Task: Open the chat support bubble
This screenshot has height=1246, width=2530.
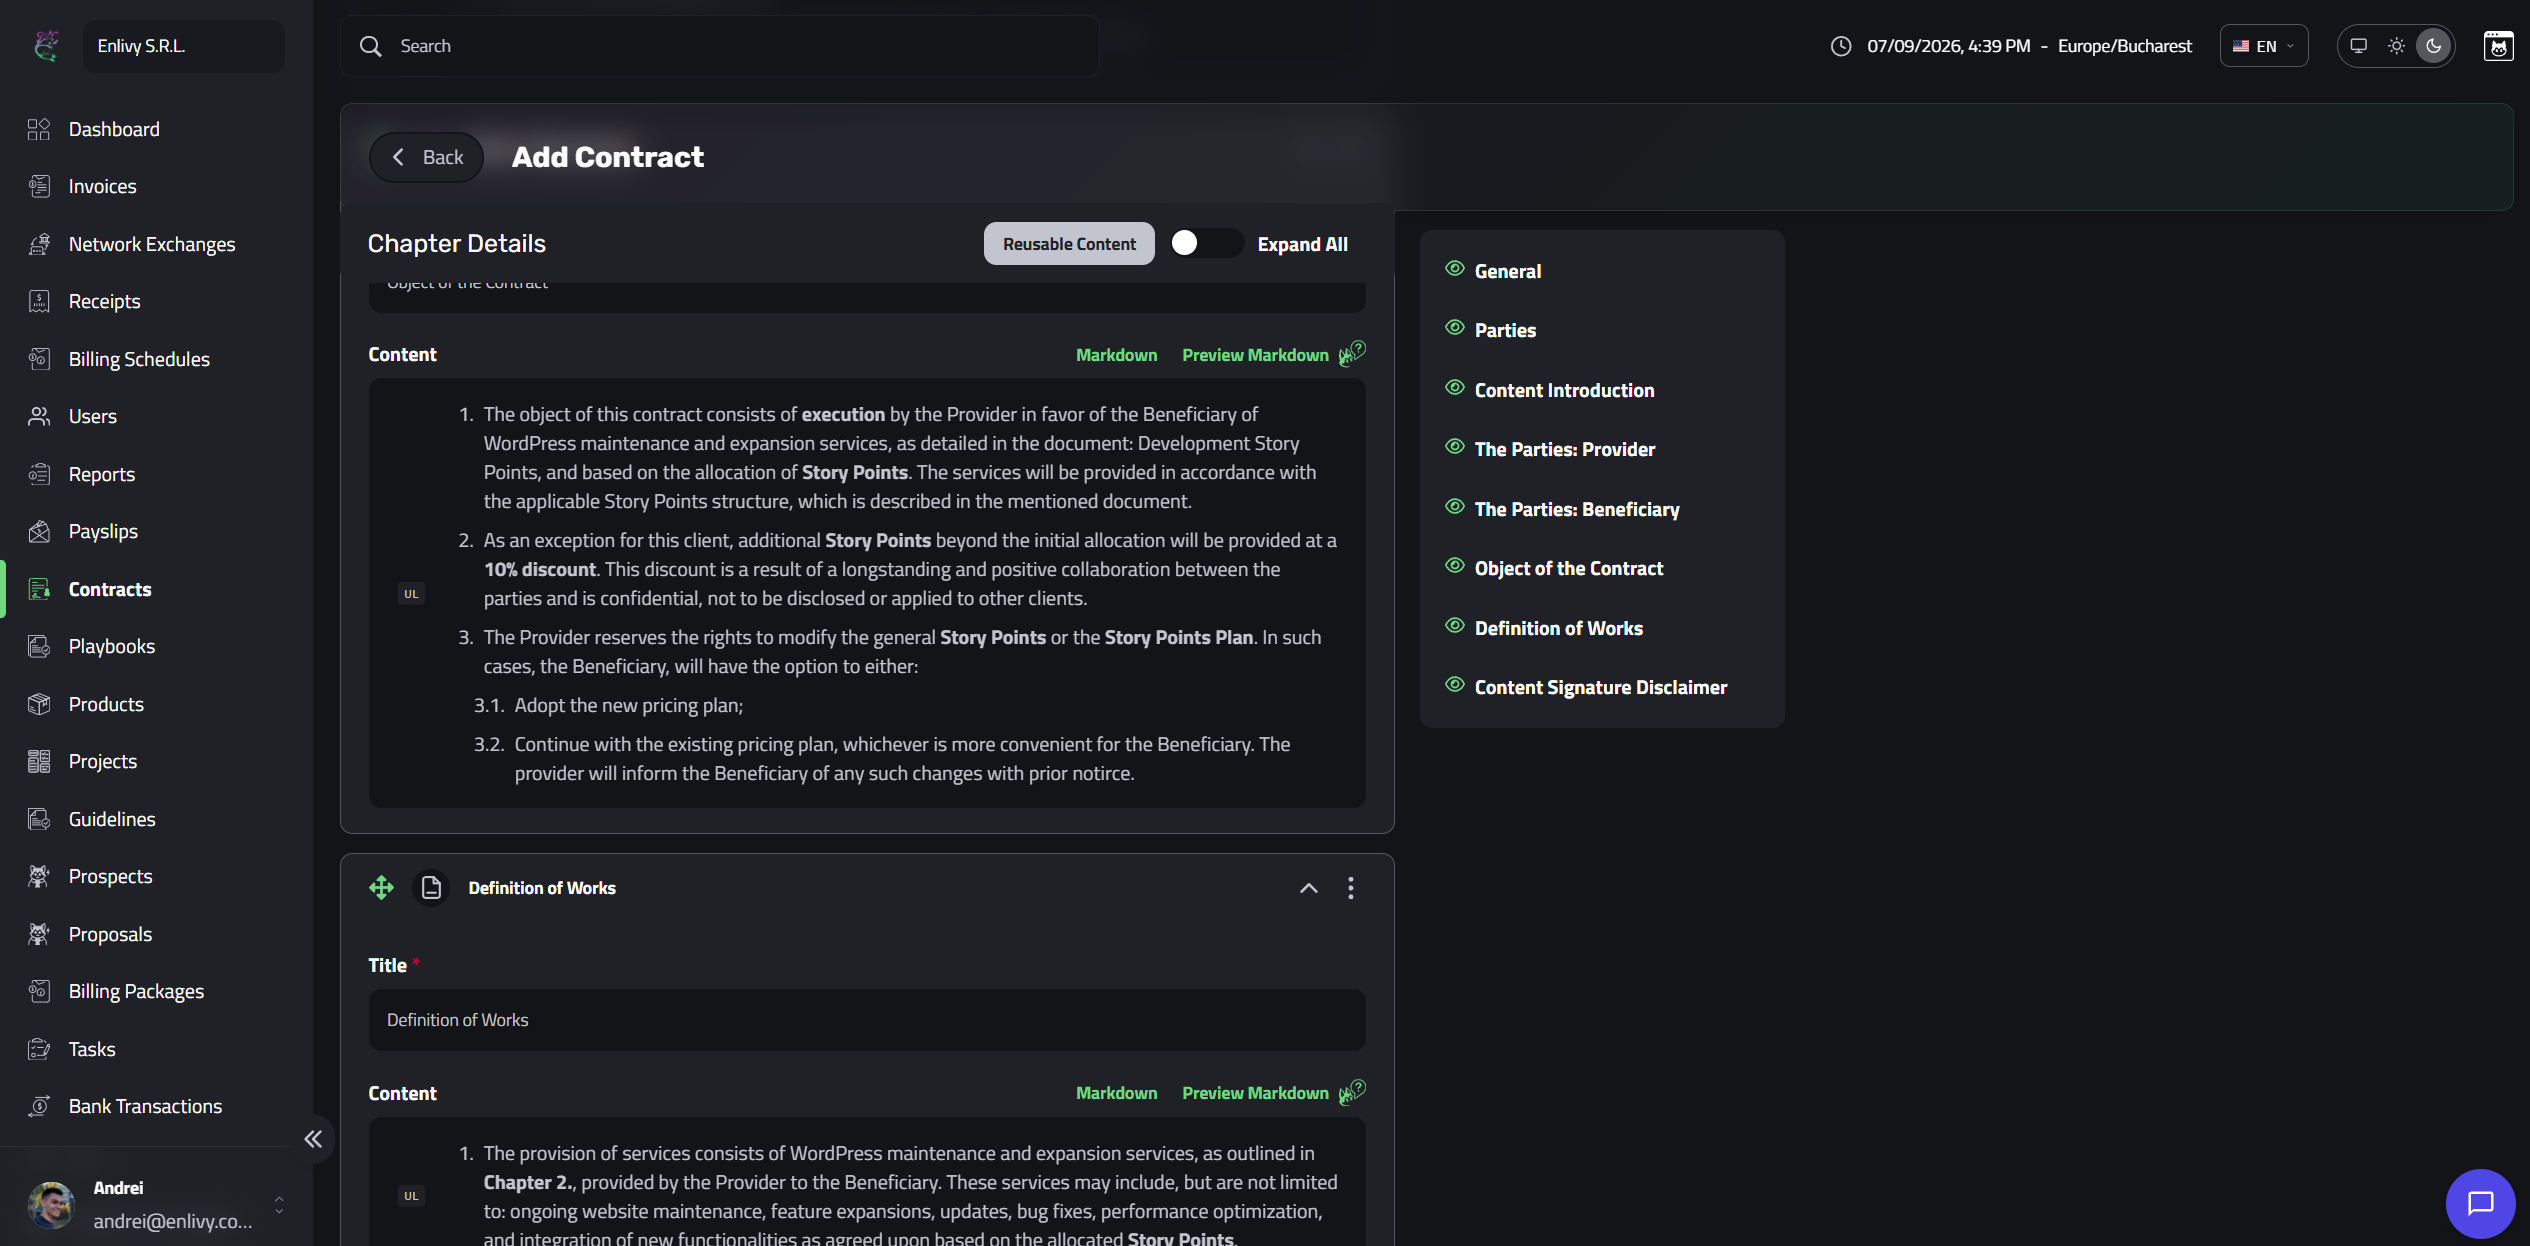Action: (2480, 1203)
